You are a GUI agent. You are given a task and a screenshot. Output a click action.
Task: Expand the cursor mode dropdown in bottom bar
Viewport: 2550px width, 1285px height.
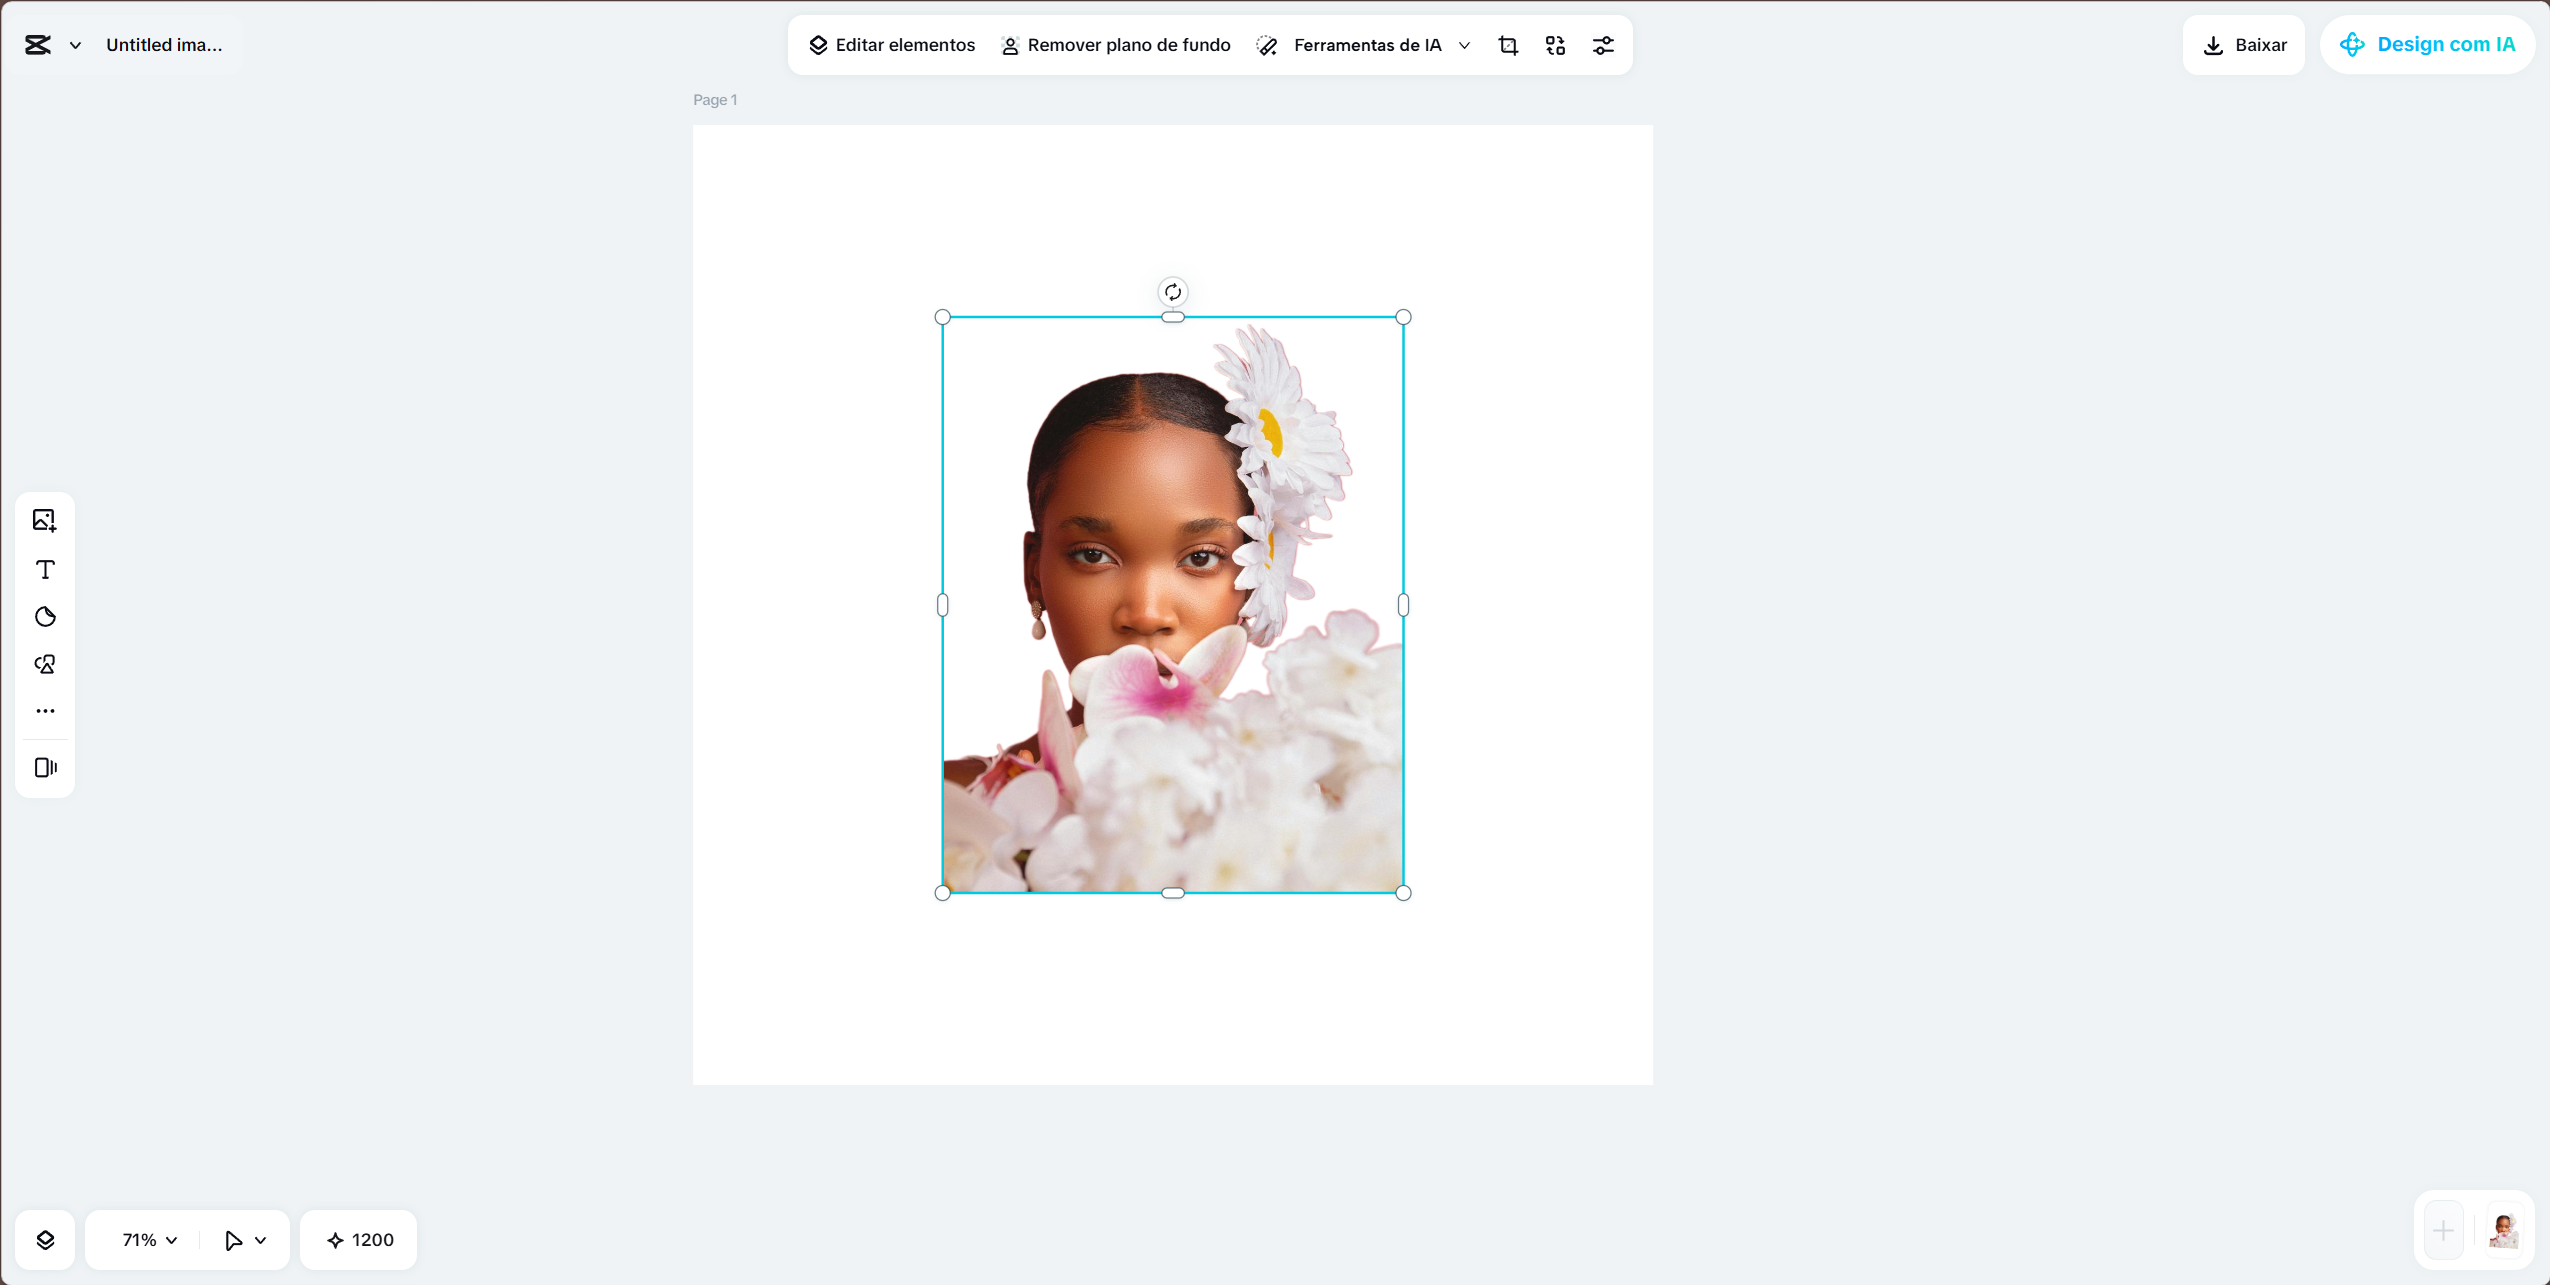coord(244,1239)
